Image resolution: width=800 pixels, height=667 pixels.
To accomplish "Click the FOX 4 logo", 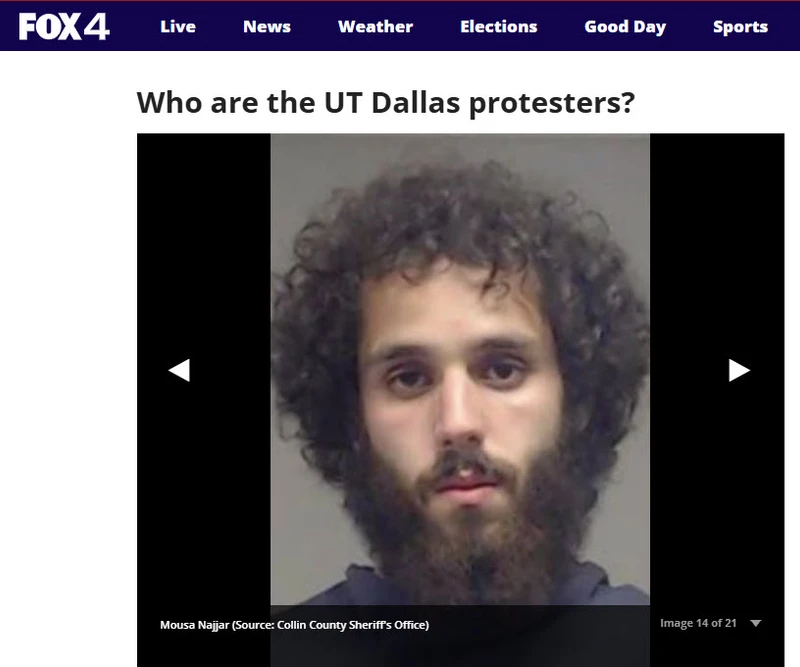I will point(64,27).
